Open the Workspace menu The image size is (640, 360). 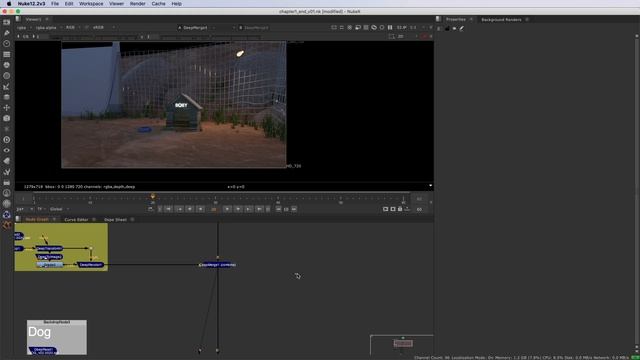pos(91,4)
